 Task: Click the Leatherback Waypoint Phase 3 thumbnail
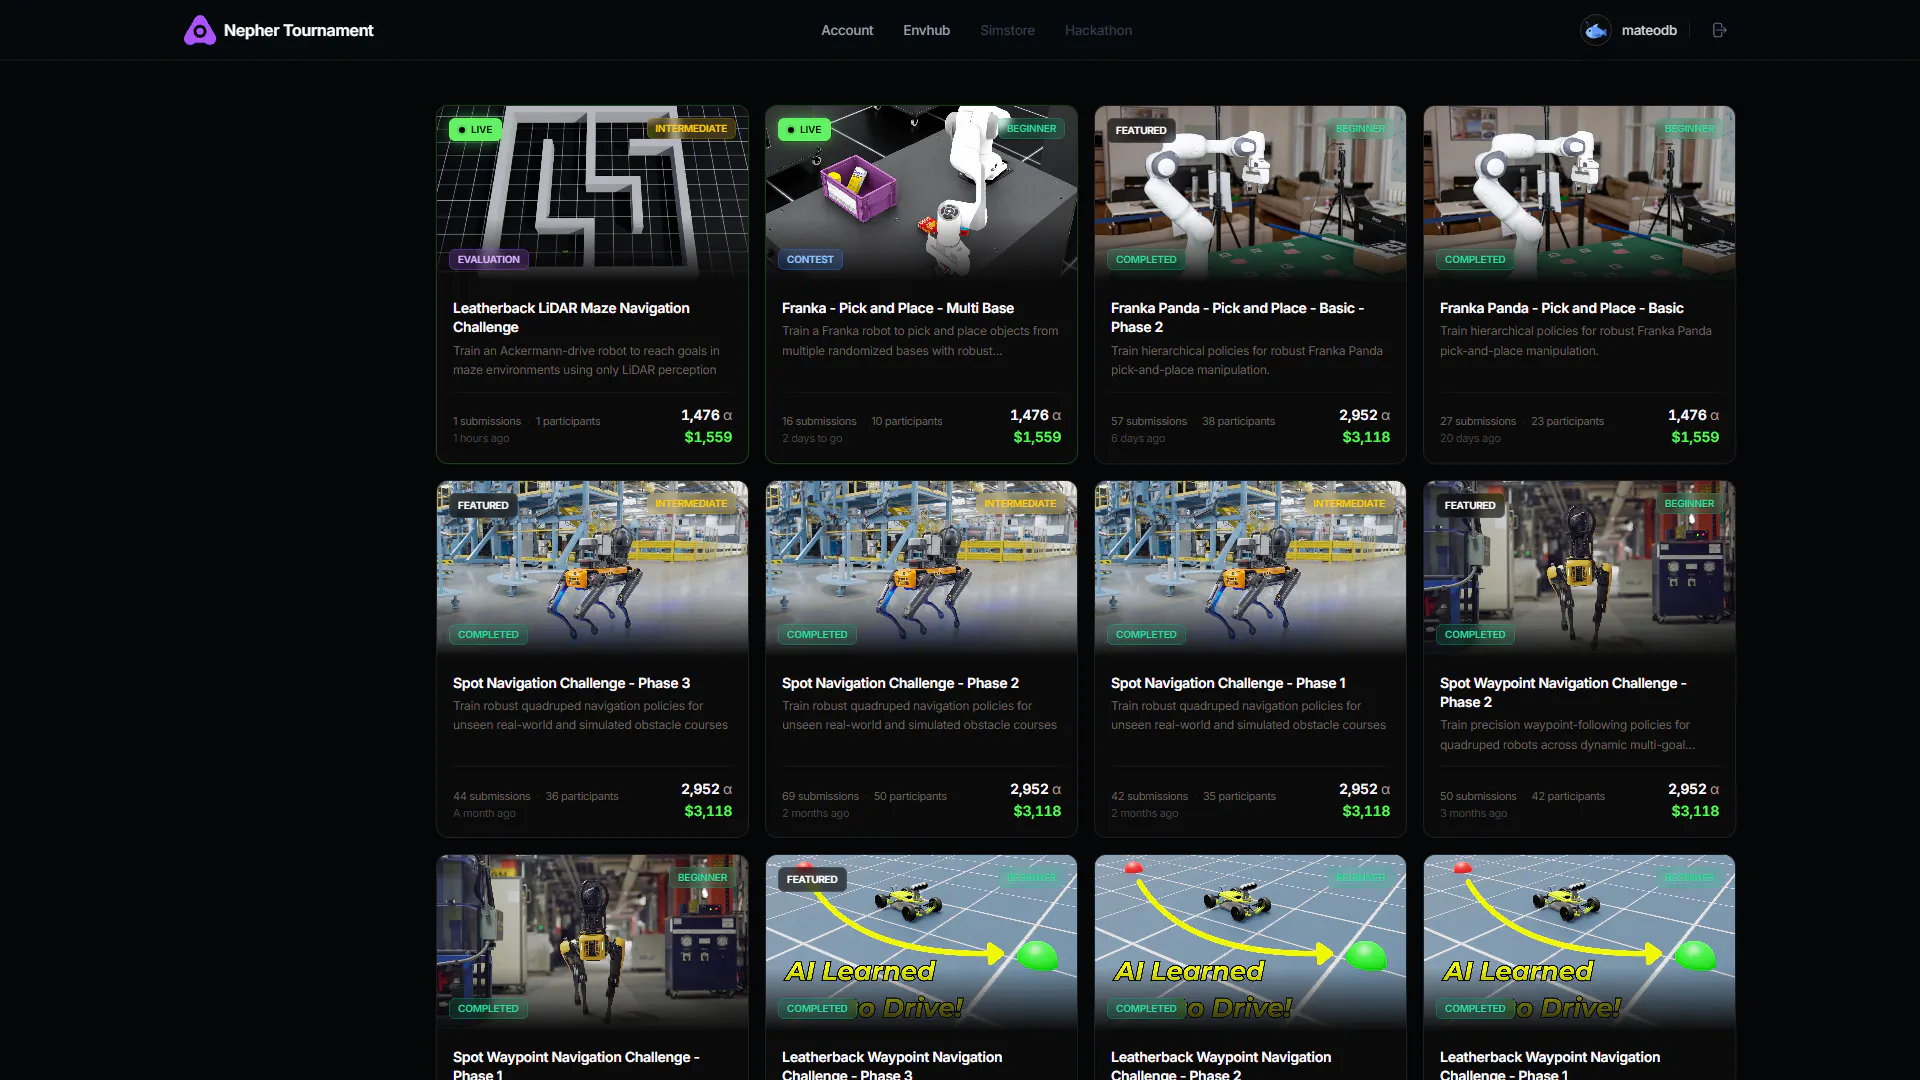[921, 941]
